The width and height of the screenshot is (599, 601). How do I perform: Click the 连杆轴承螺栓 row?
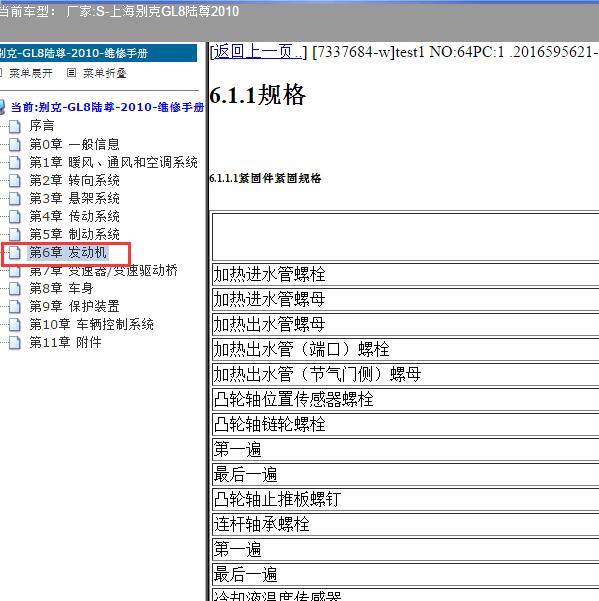(405, 524)
